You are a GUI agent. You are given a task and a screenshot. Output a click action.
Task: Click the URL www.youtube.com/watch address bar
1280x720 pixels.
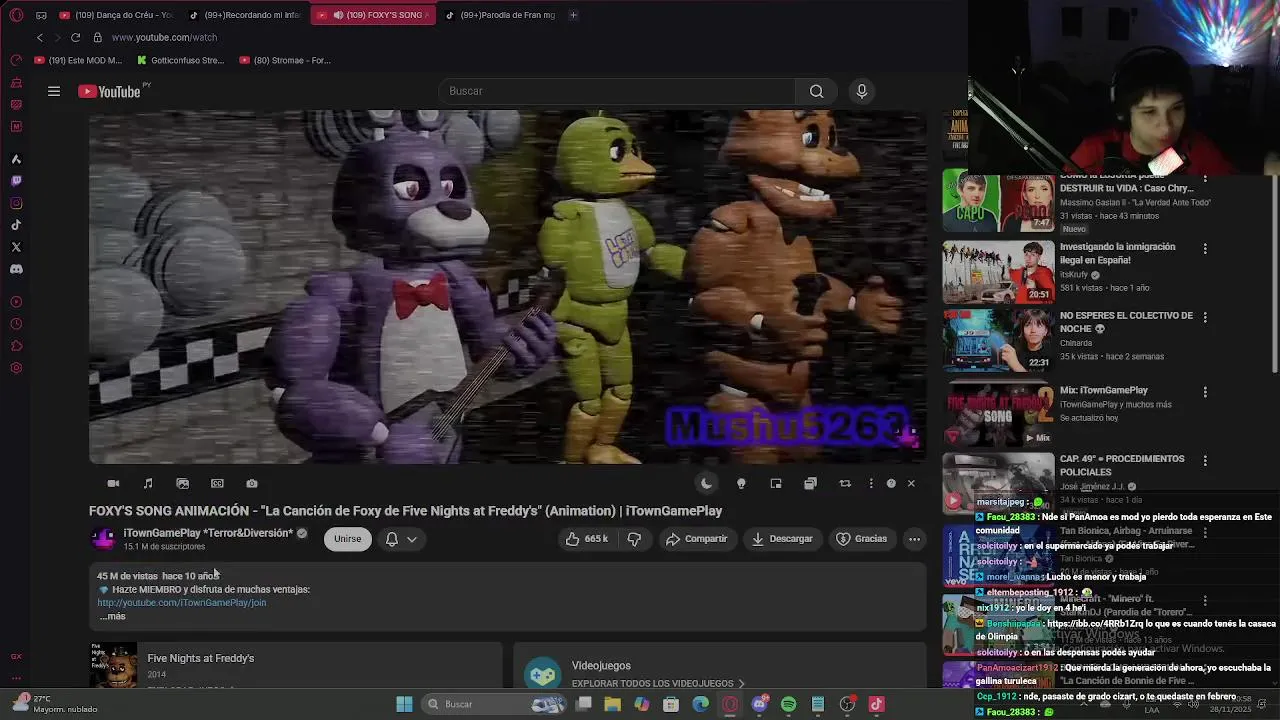click(164, 37)
